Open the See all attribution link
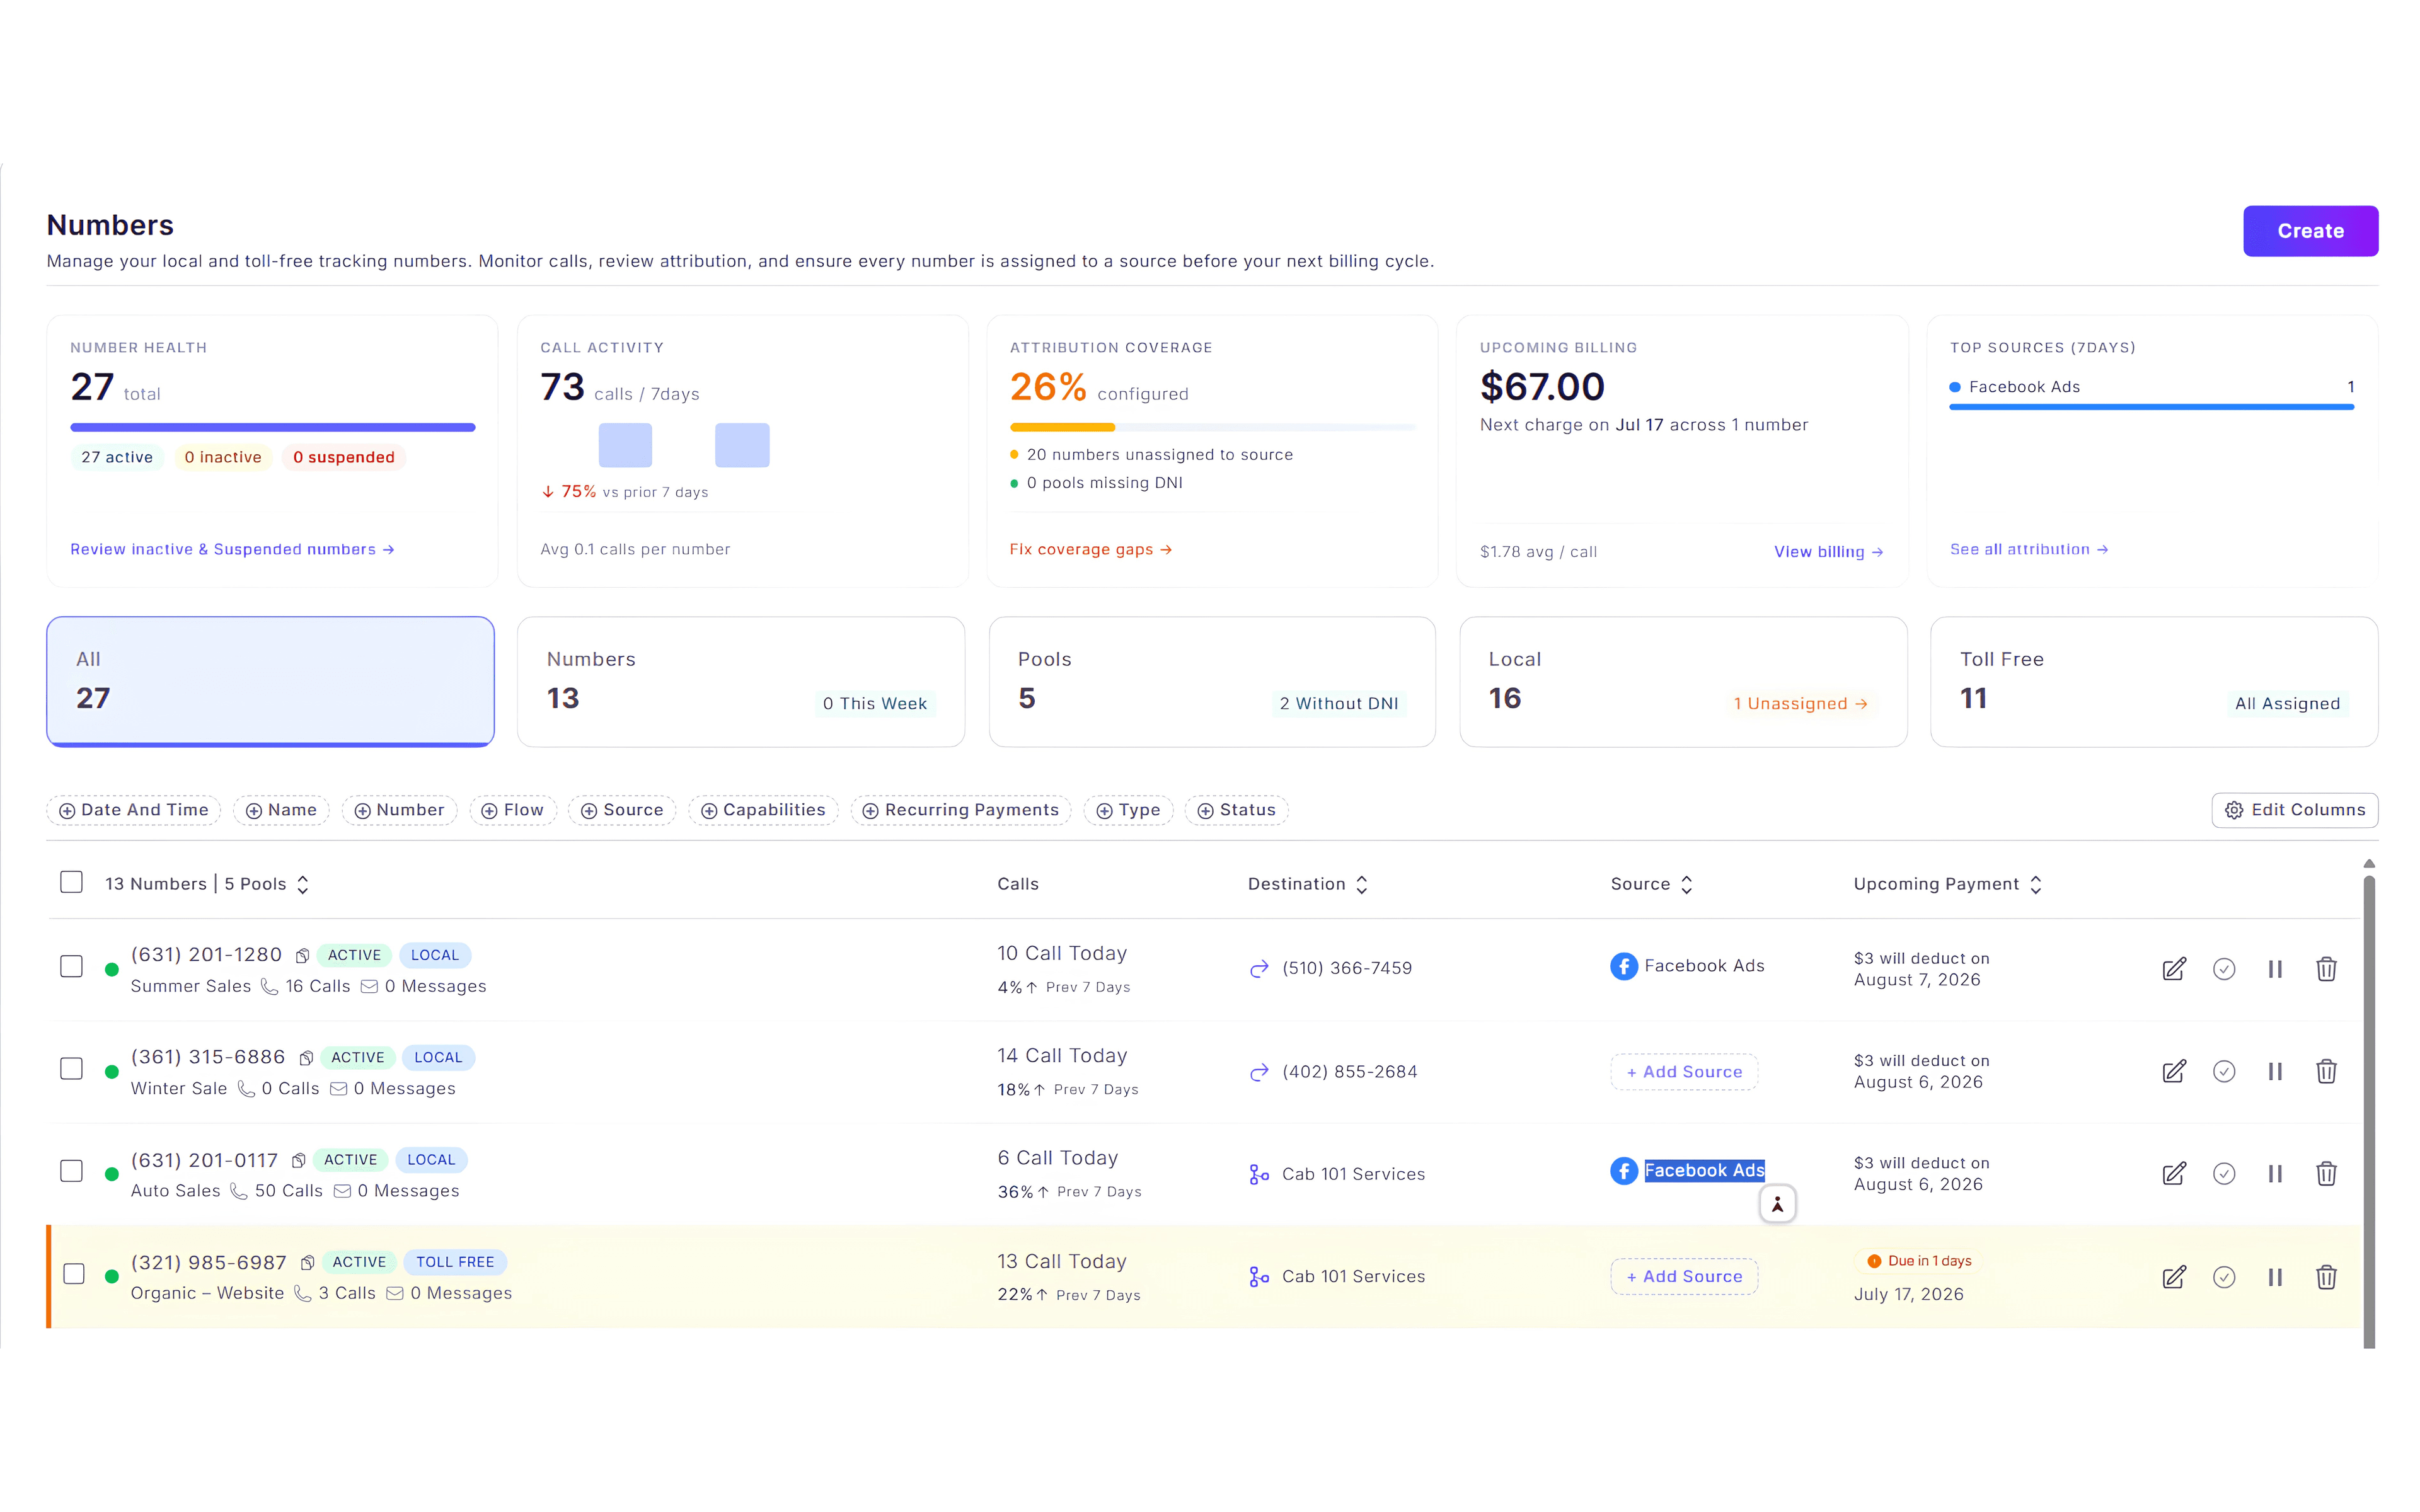Screen dimensions: 2420x1512 [x=2029, y=549]
